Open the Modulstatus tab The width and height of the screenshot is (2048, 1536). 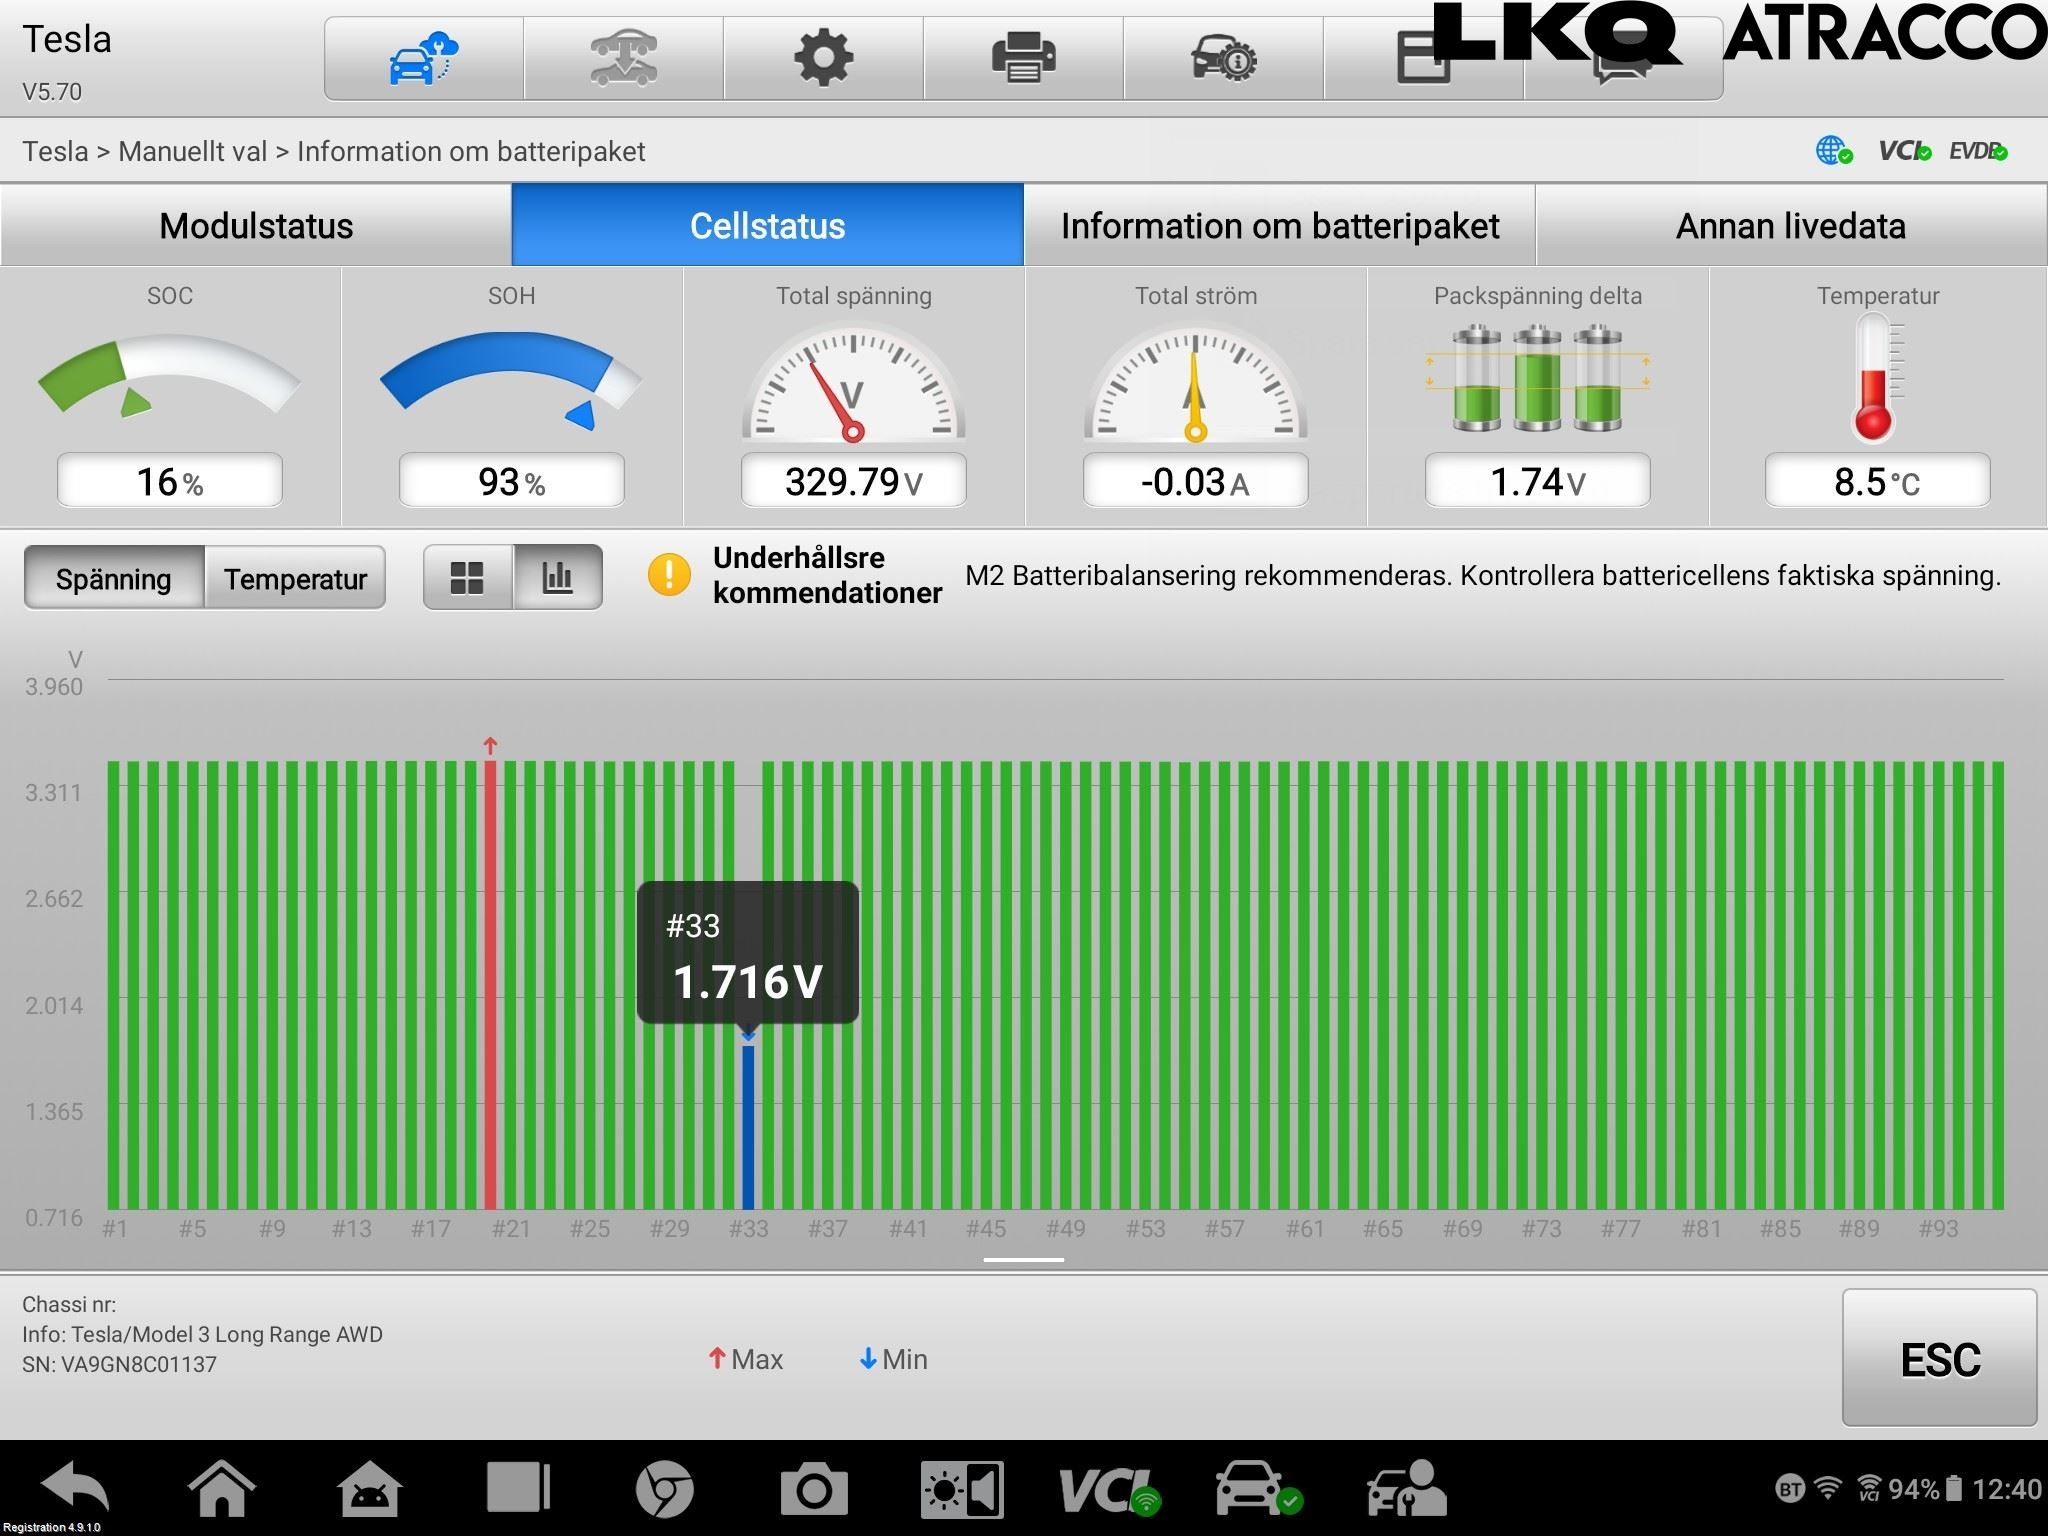[x=256, y=226]
